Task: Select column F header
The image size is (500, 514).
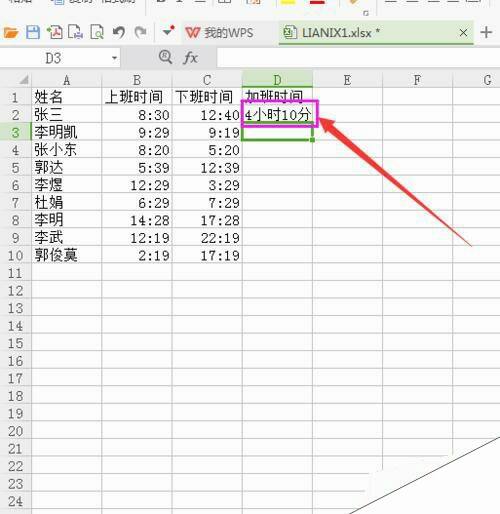Action: pos(417,80)
